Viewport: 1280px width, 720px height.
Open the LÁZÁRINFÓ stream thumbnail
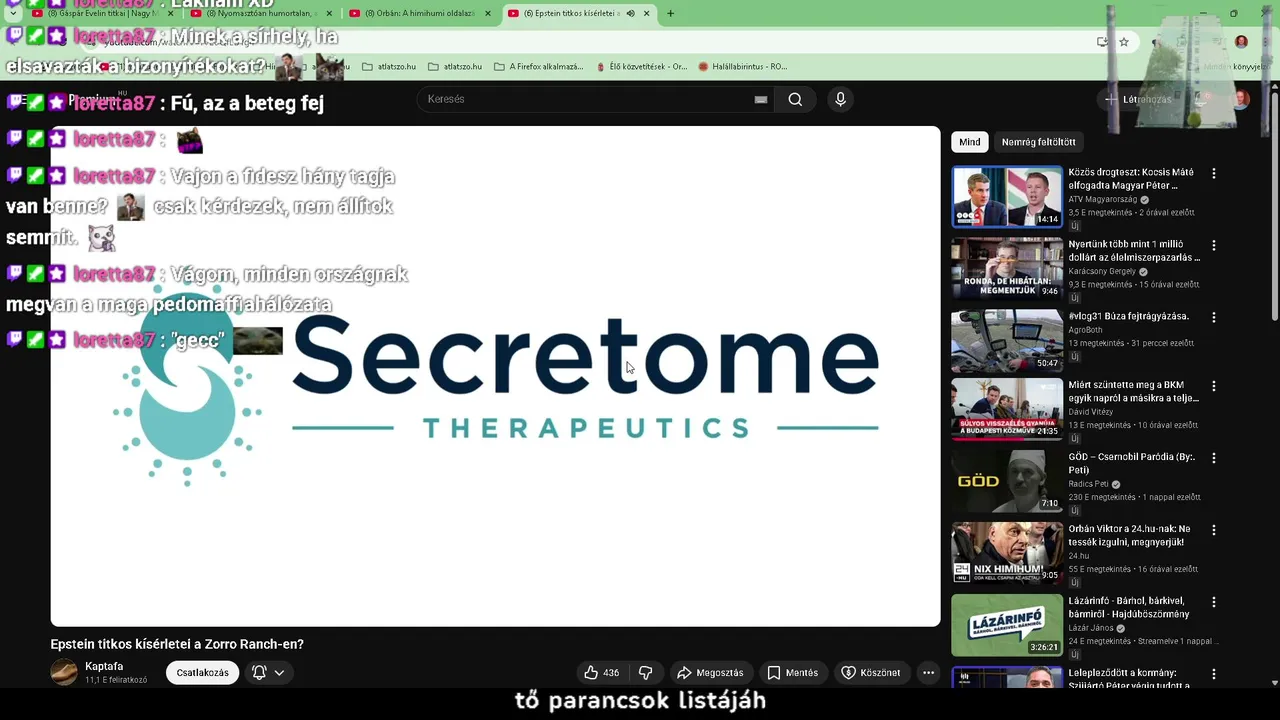click(x=1007, y=625)
